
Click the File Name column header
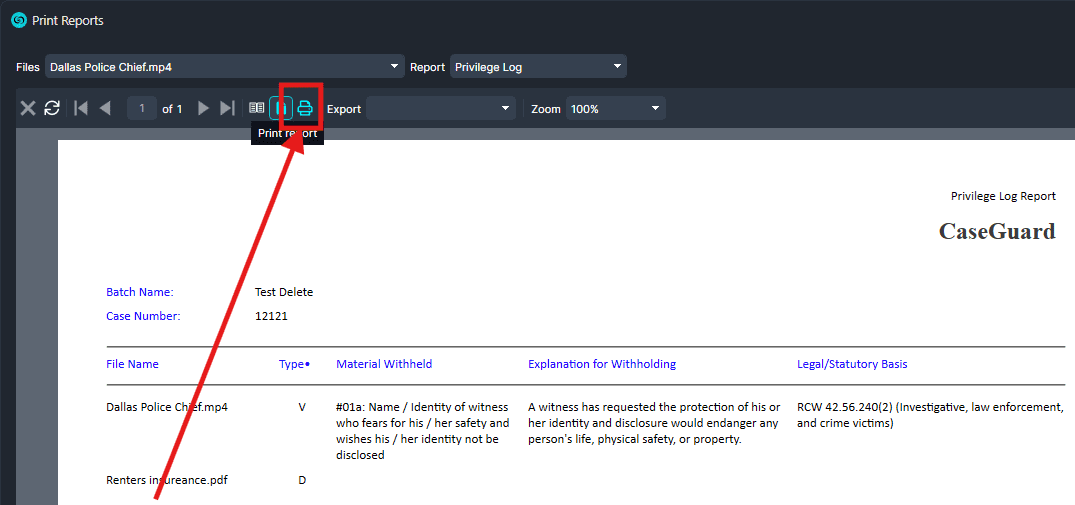click(x=132, y=364)
